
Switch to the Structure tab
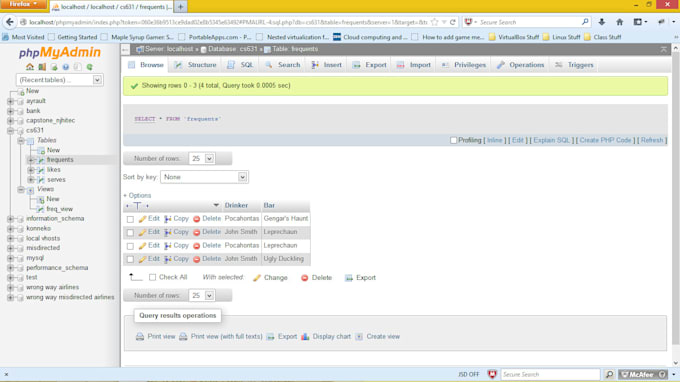(195, 65)
